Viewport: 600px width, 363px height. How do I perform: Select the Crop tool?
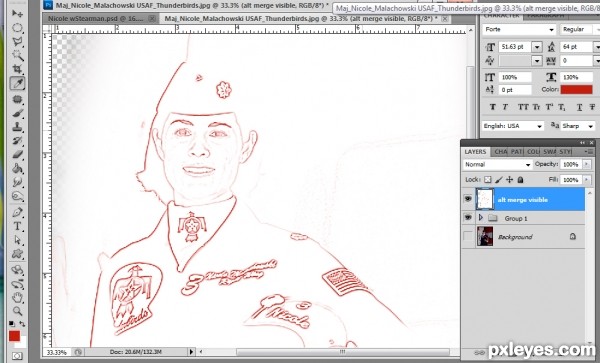click(17, 69)
